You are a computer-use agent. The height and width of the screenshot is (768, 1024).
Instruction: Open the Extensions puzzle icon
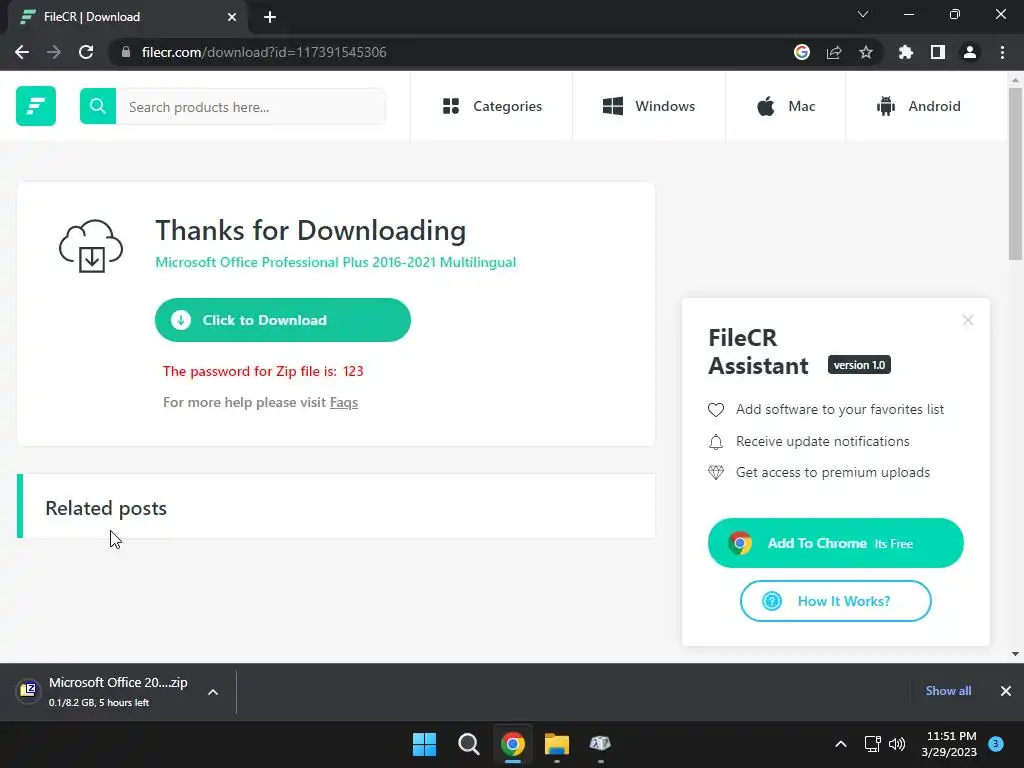pos(905,52)
